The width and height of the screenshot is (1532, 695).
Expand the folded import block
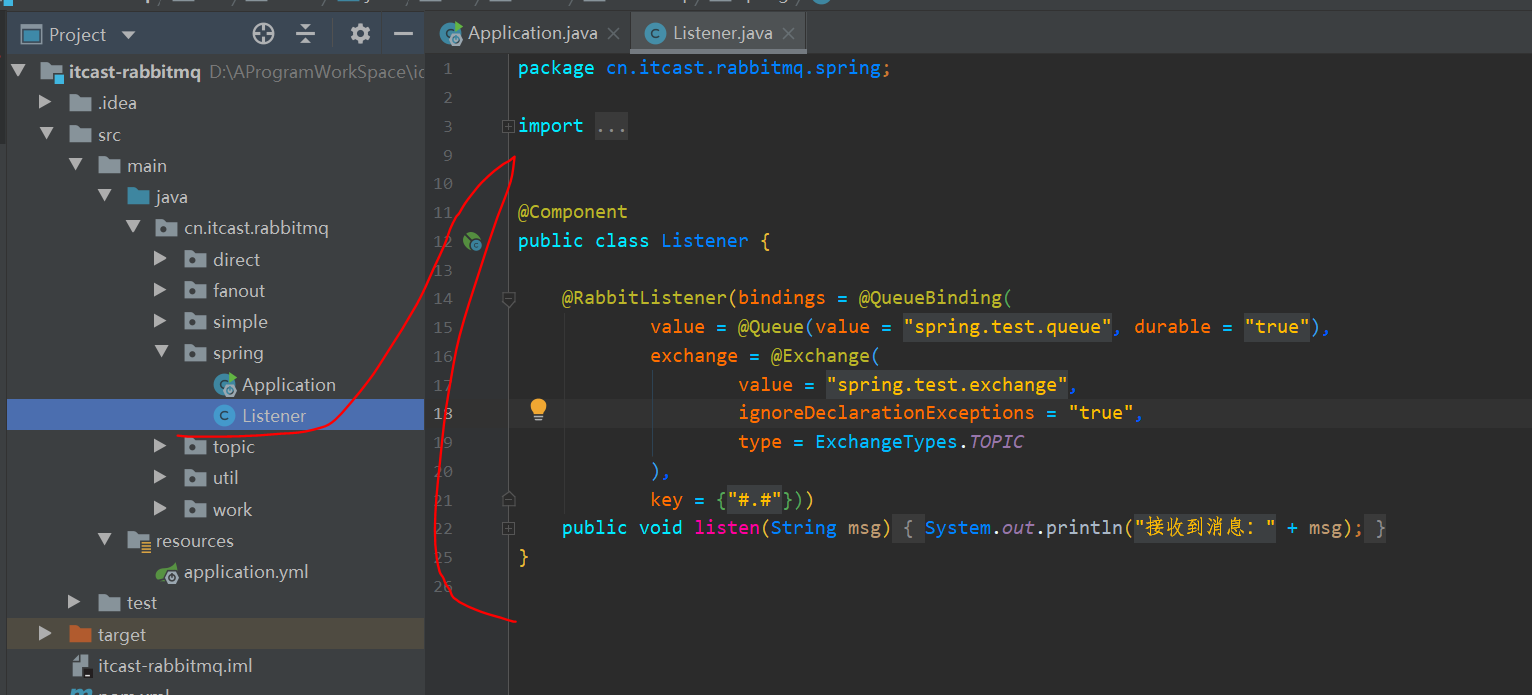coord(508,126)
